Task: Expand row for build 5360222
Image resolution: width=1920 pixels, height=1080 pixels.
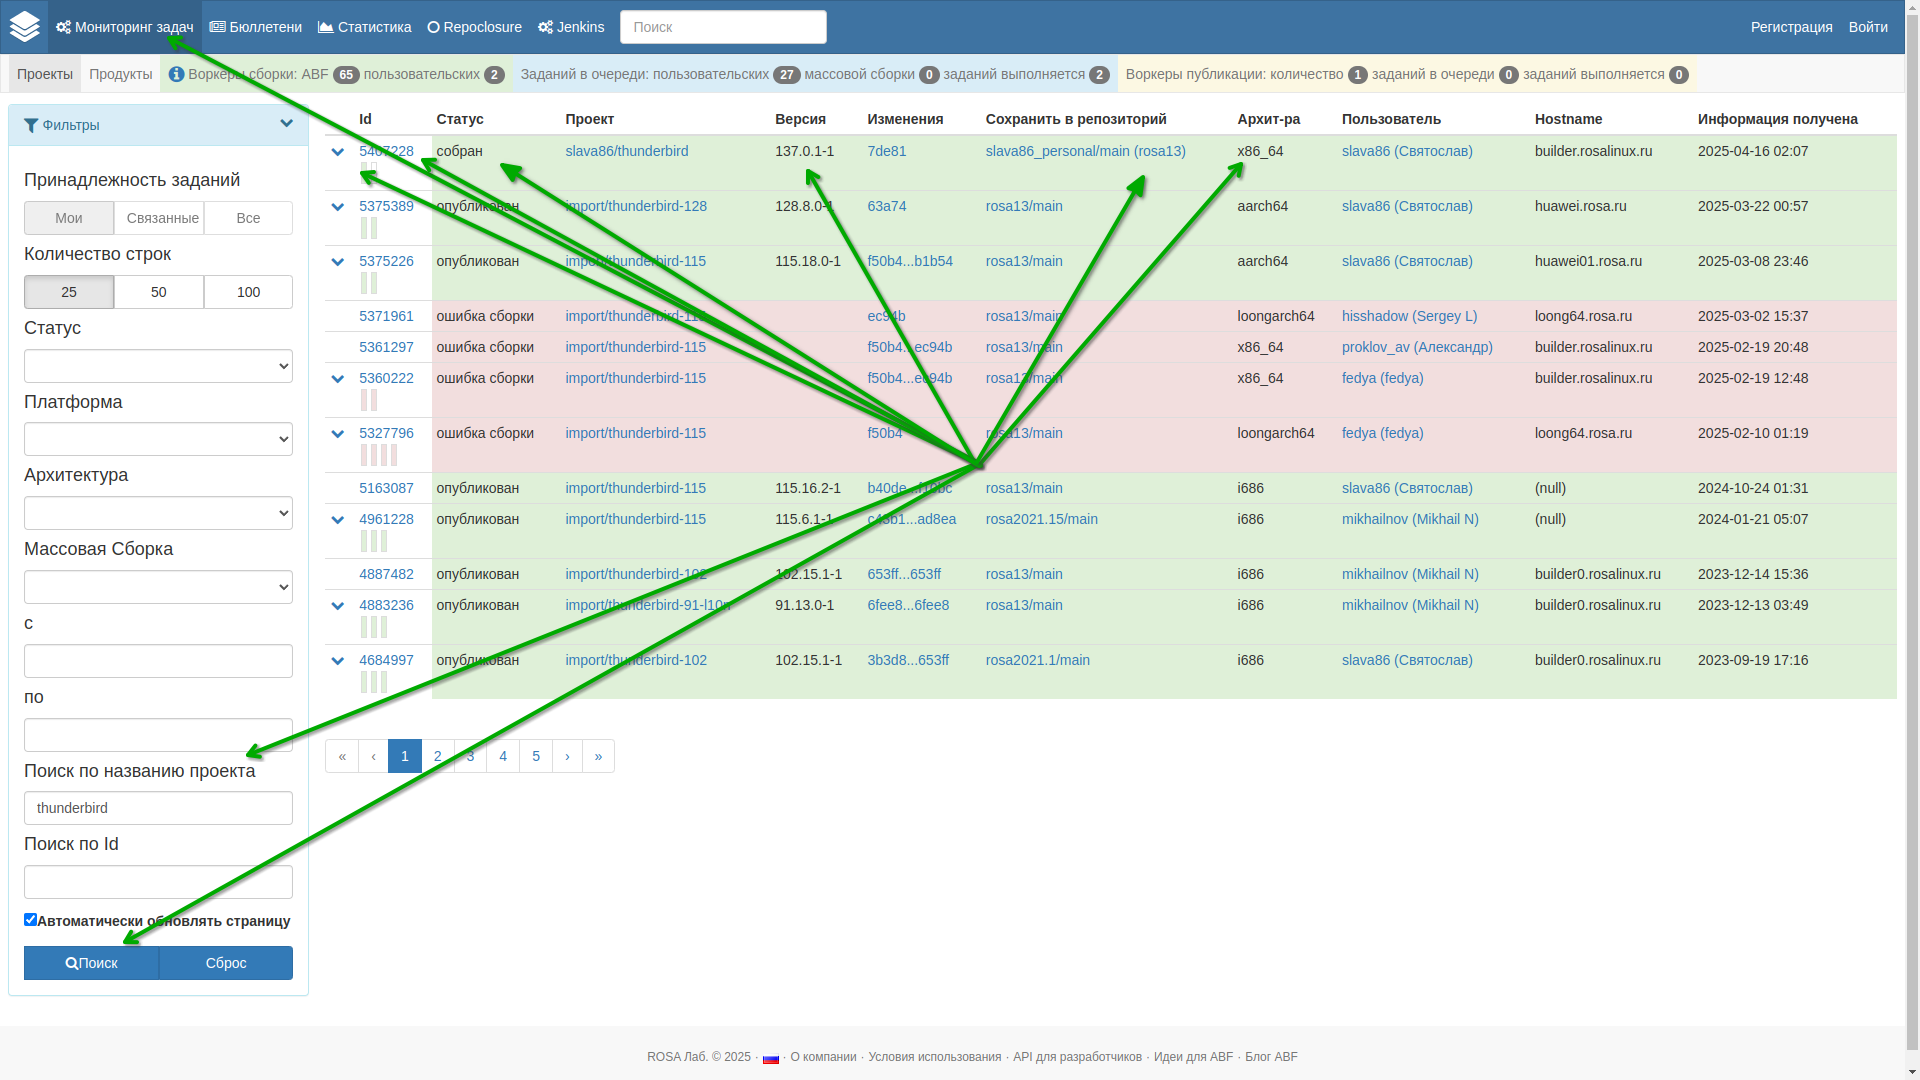Action: (337, 379)
